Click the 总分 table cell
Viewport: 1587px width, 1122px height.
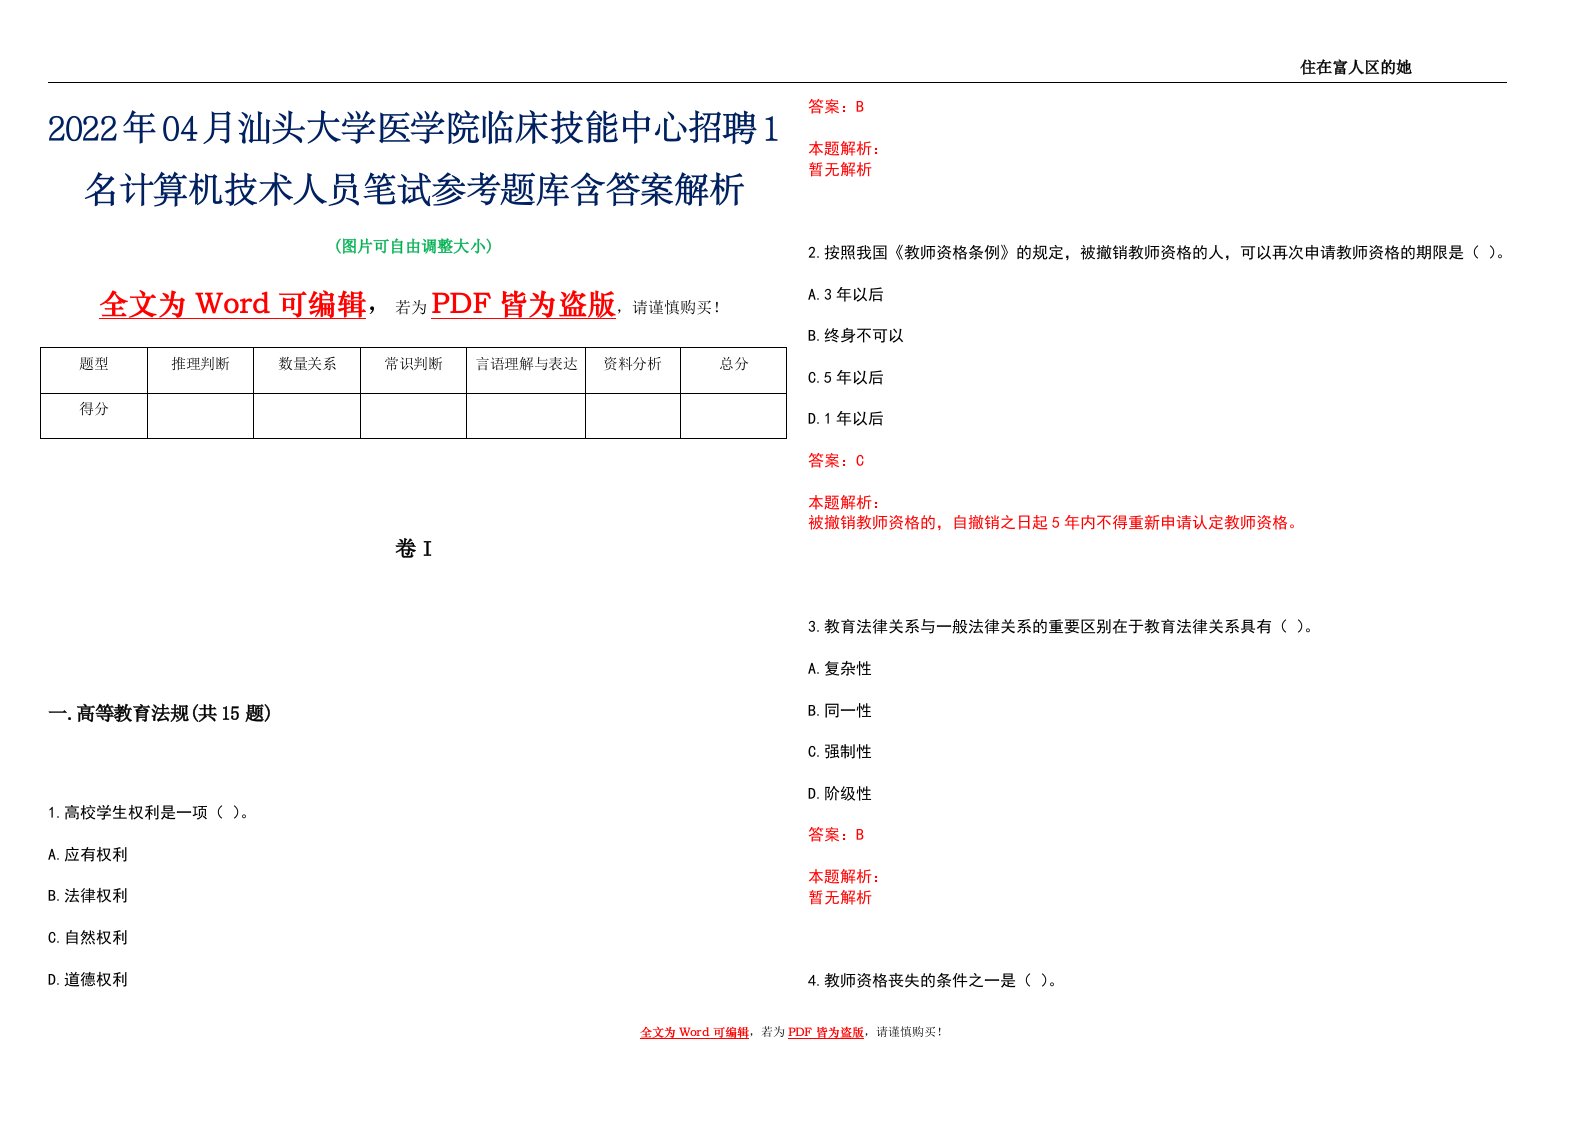point(734,371)
